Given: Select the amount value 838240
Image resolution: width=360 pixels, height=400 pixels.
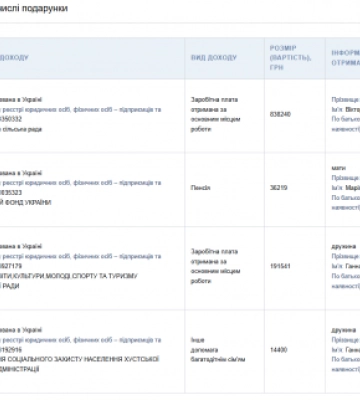Looking at the screenshot, I should click(x=280, y=114).
